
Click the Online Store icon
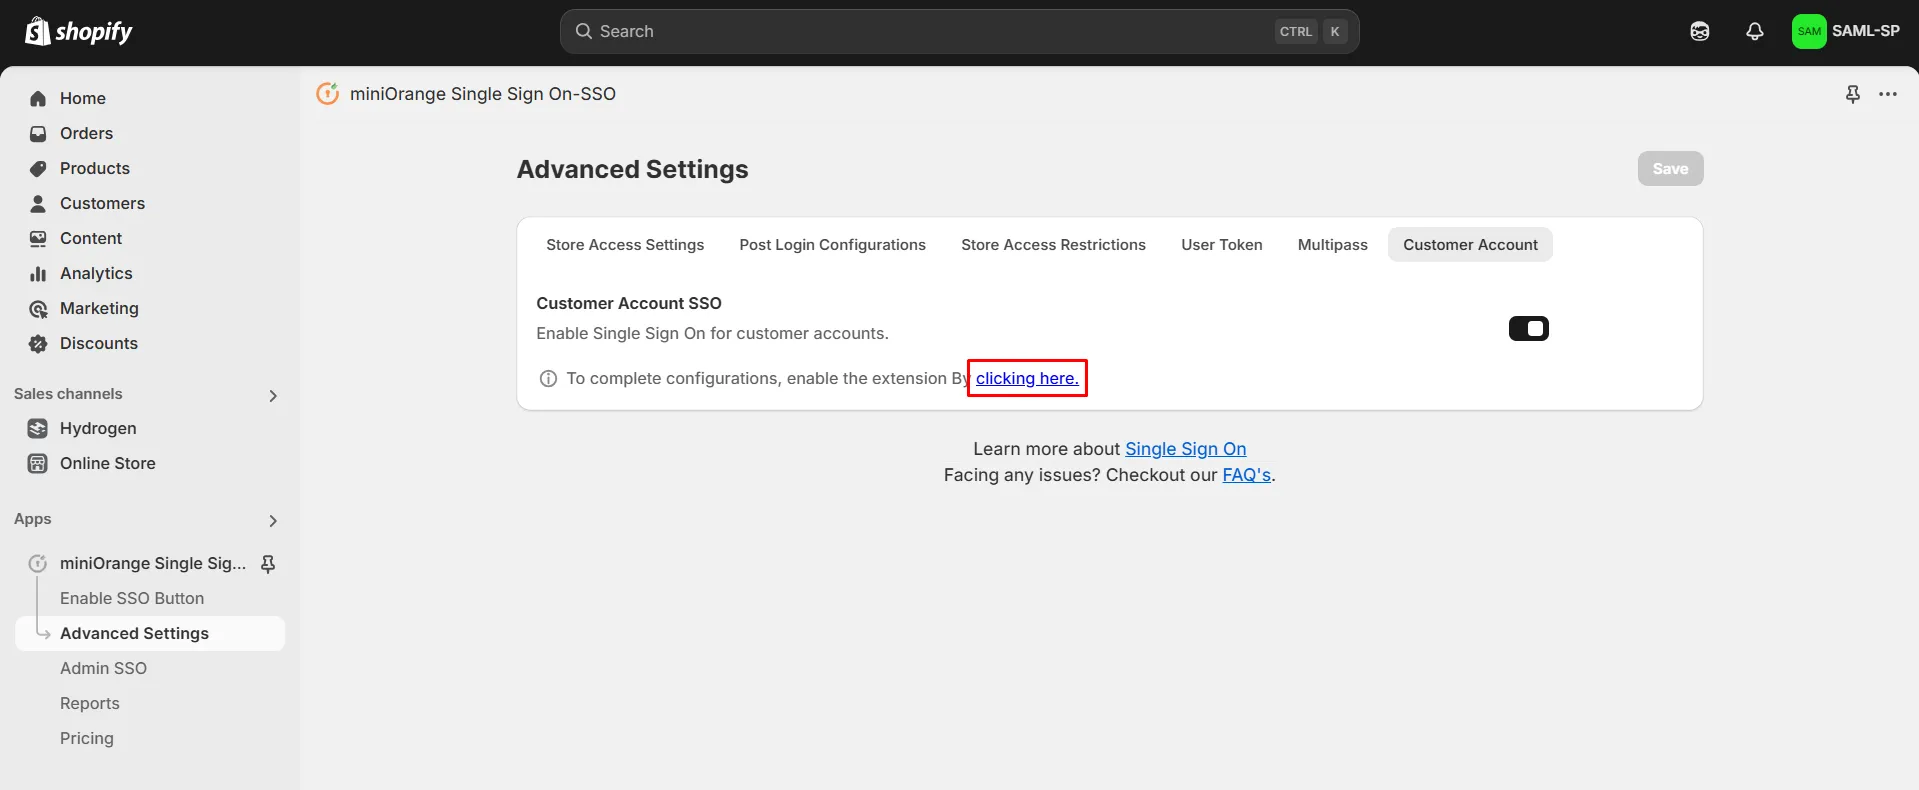click(x=38, y=463)
